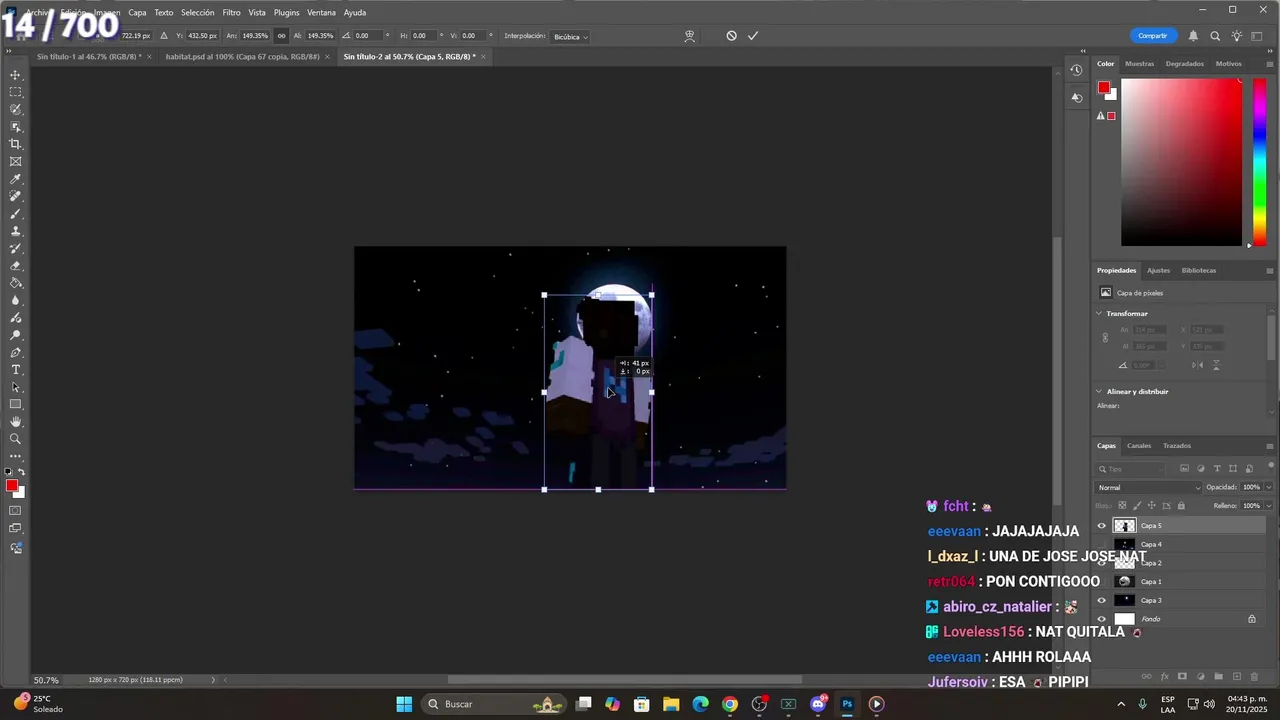The height and width of the screenshot is (720, 1280).
Task: Select the Blur drop tool
Action: click(15, 300)
